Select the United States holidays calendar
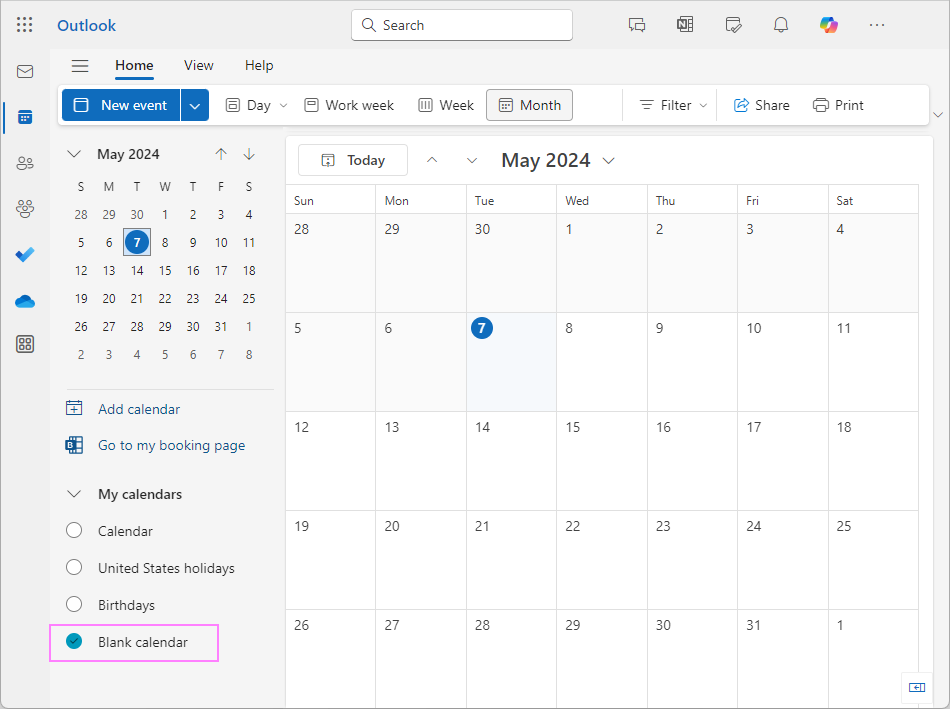Screen dimensions: 950x709 tap(73, 567)
